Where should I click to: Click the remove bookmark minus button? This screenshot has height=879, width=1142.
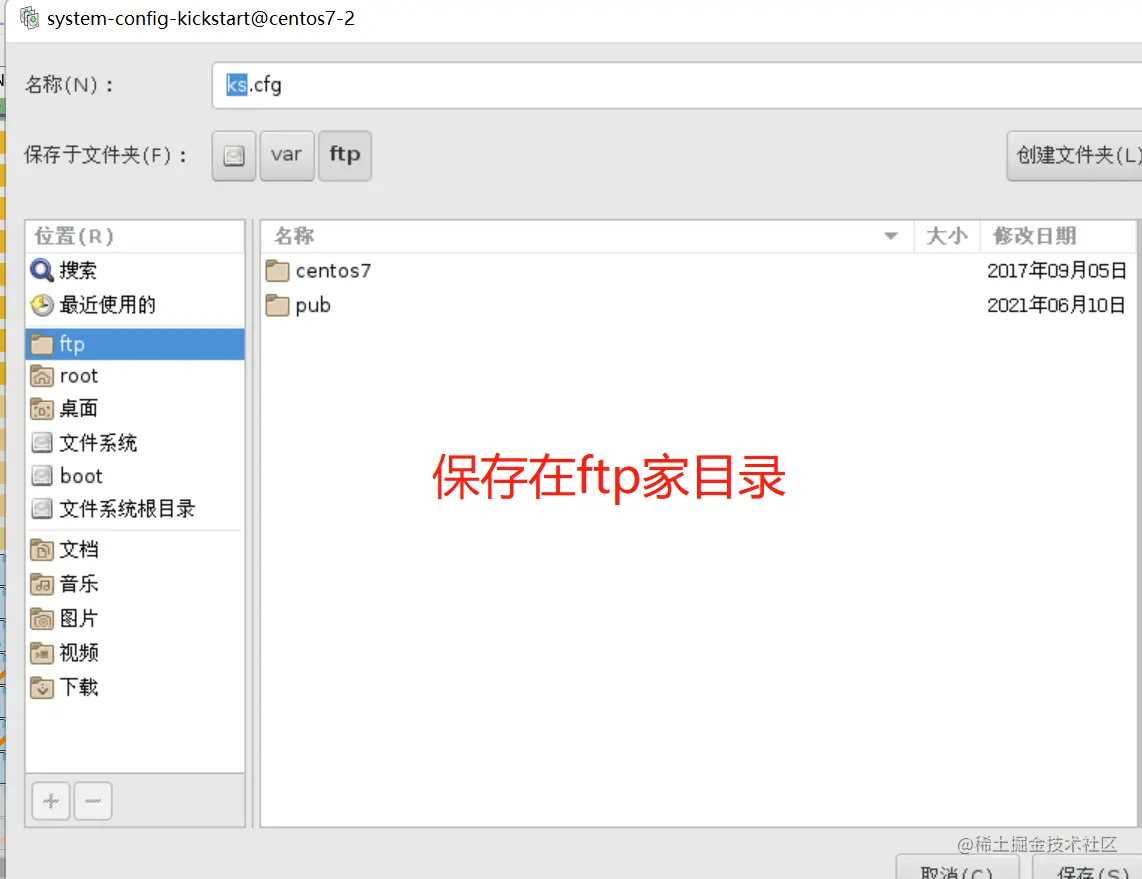93,801
